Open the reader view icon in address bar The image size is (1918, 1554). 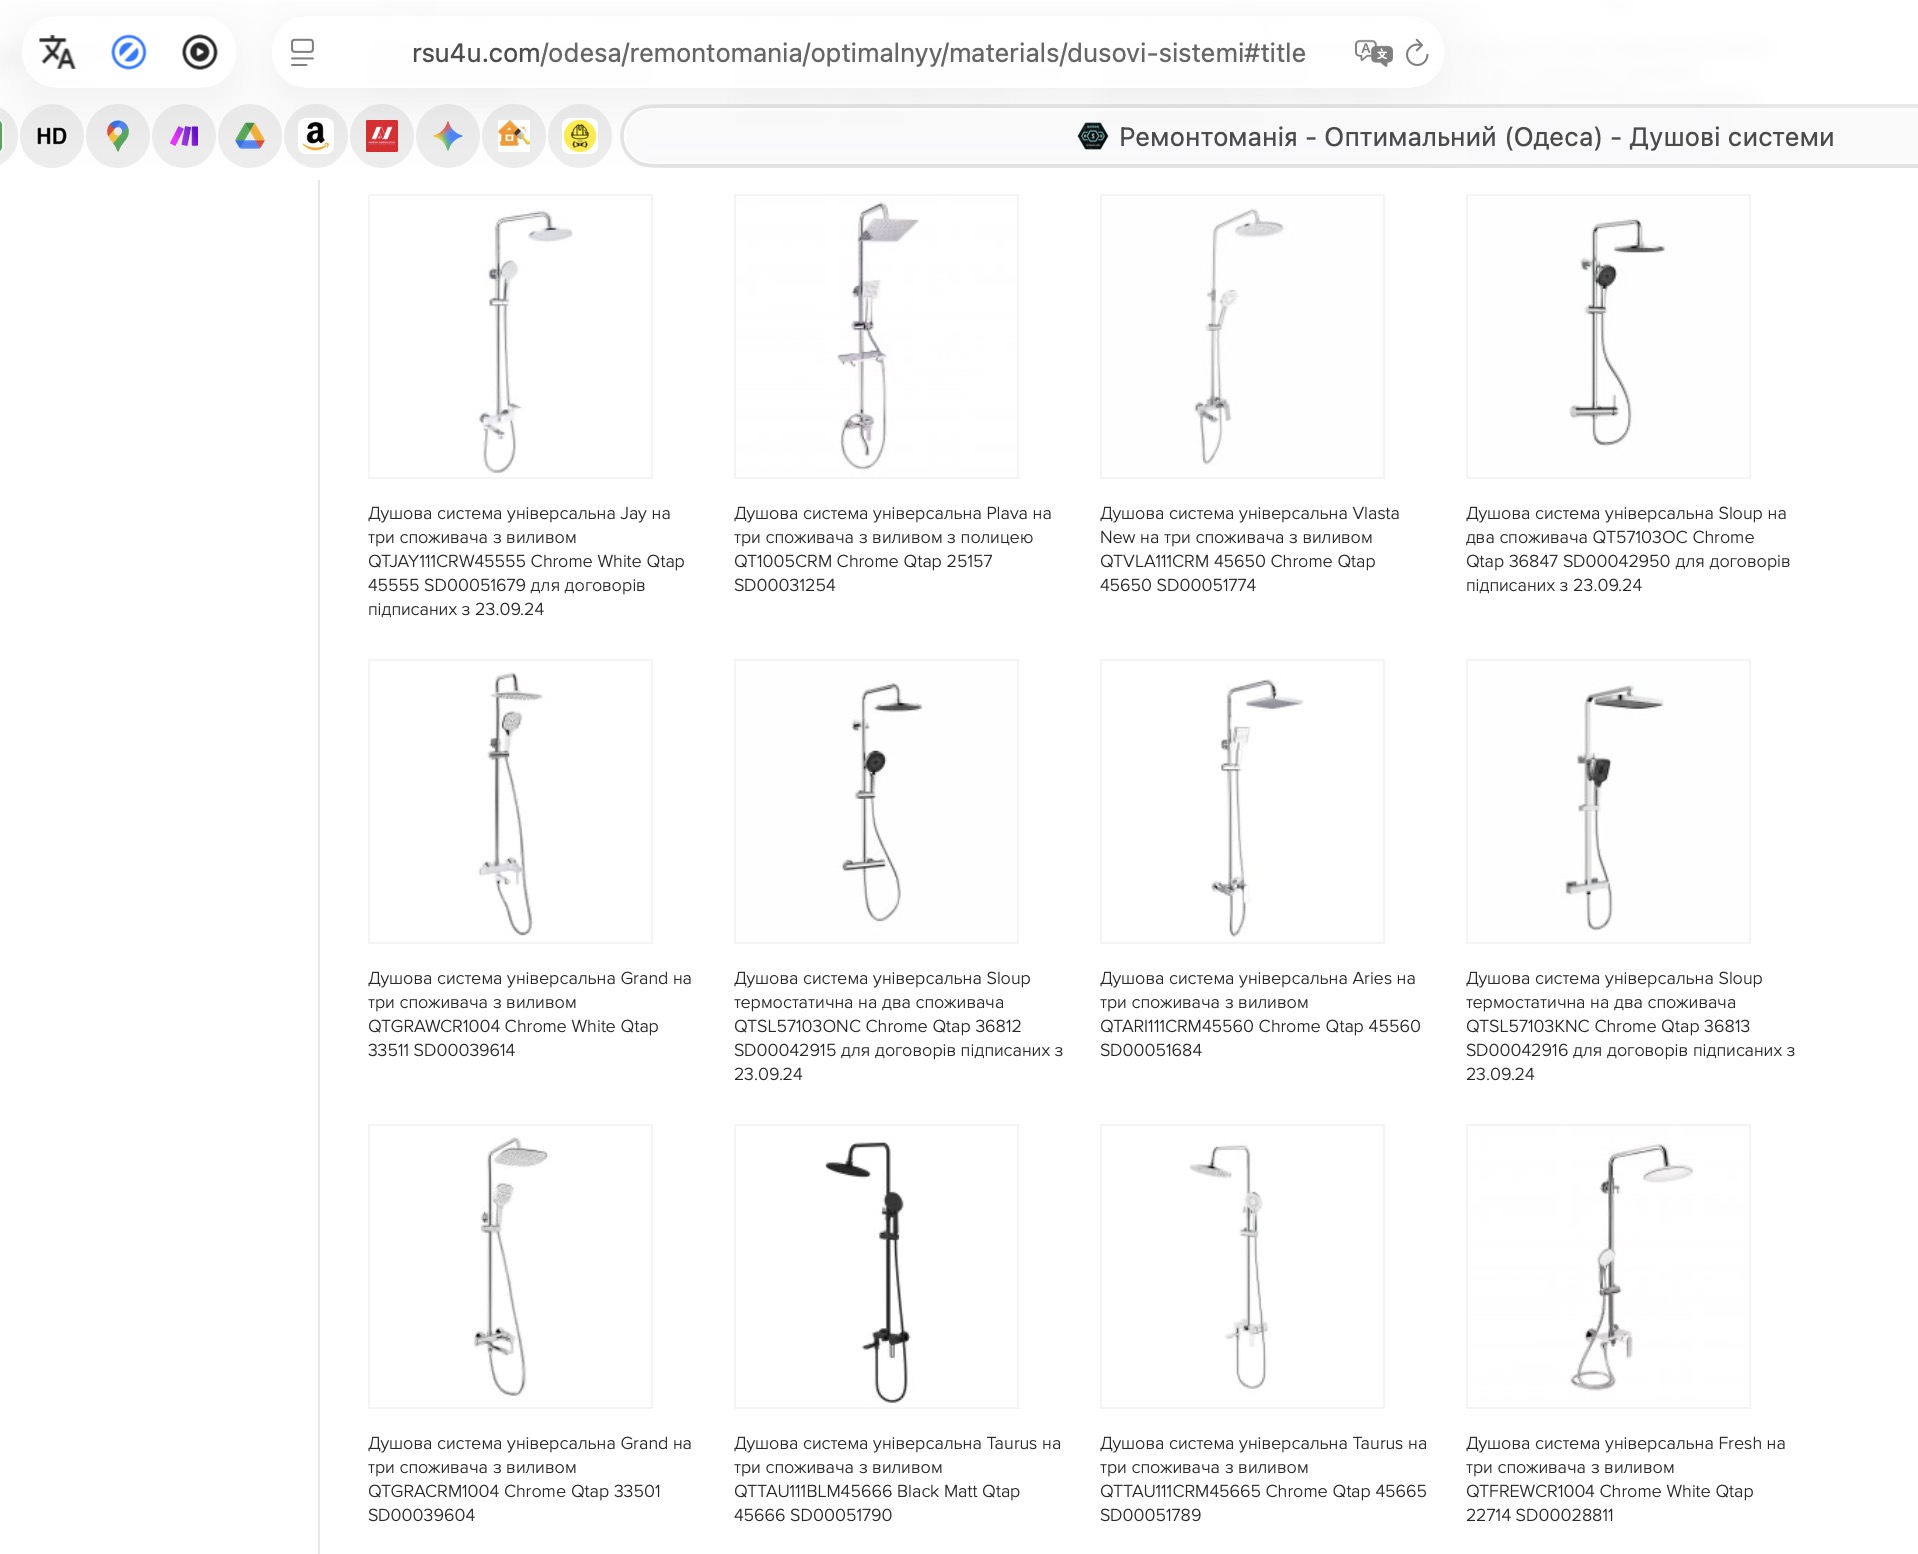click(x=302, y=53)
